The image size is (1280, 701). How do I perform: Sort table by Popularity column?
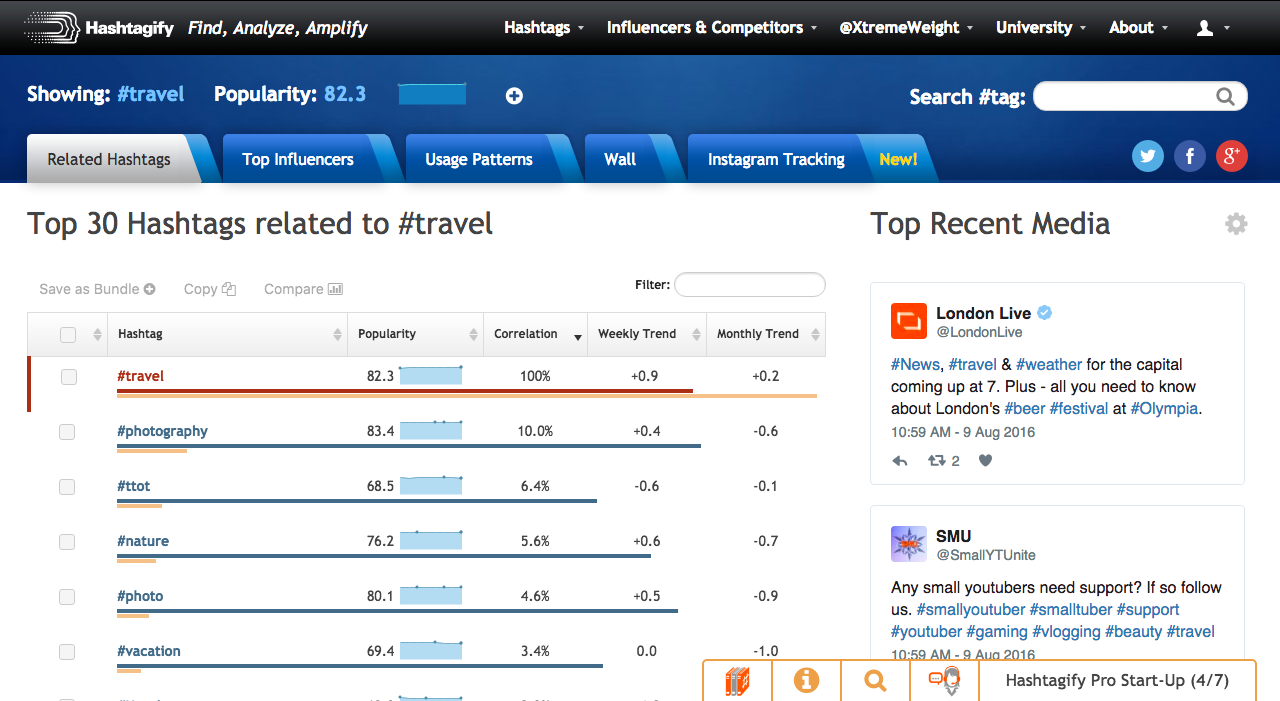(415, 334)
